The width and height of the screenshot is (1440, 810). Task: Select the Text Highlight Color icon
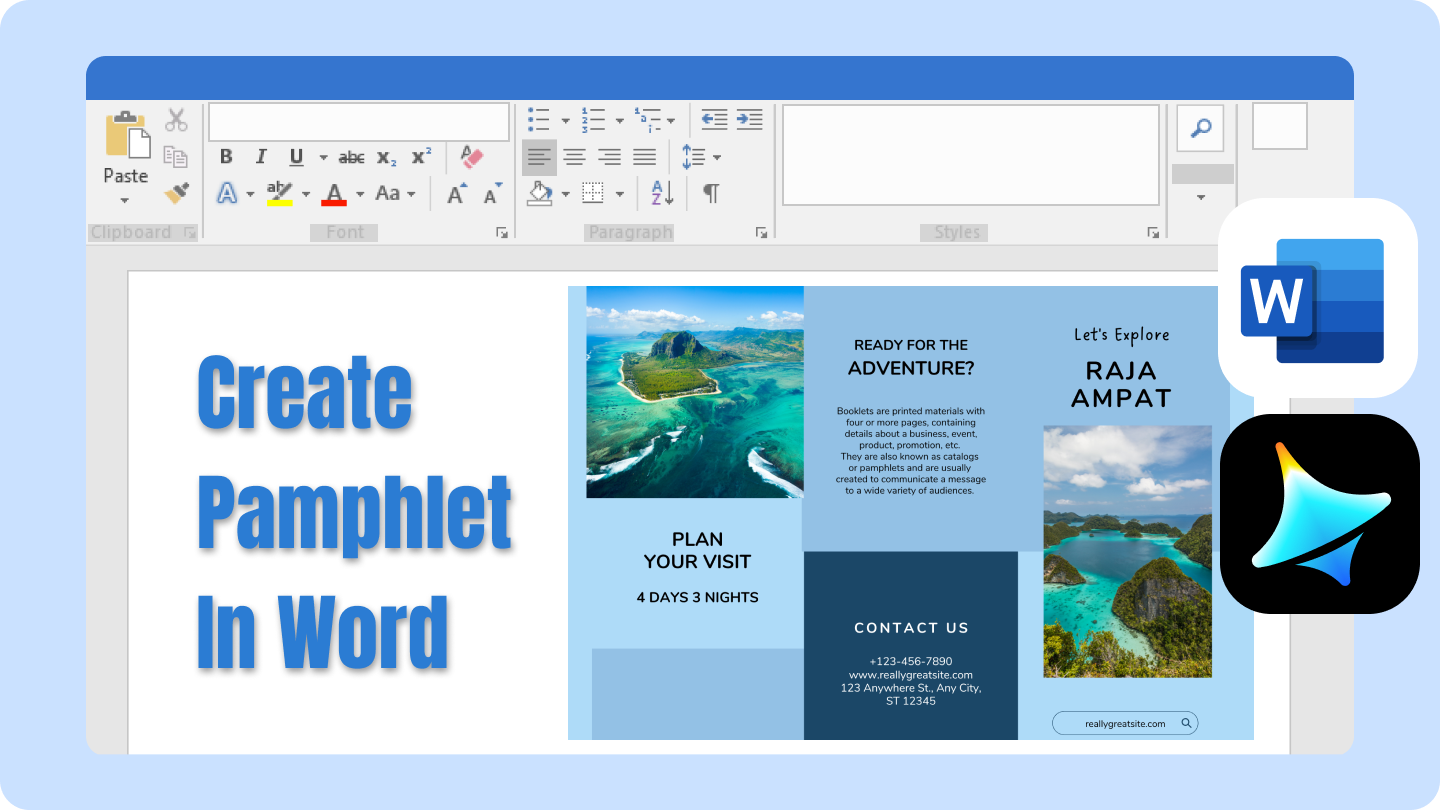281,192
